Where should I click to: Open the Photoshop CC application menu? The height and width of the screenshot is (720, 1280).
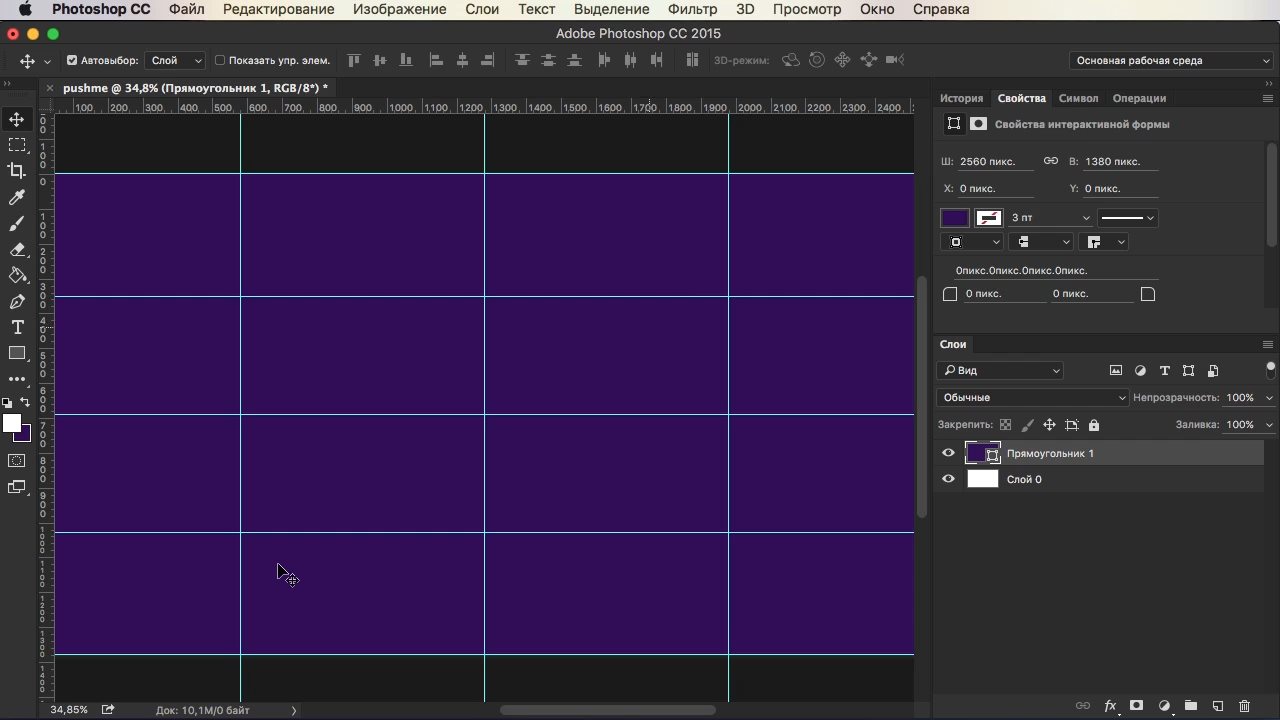[x=101, y=9]
